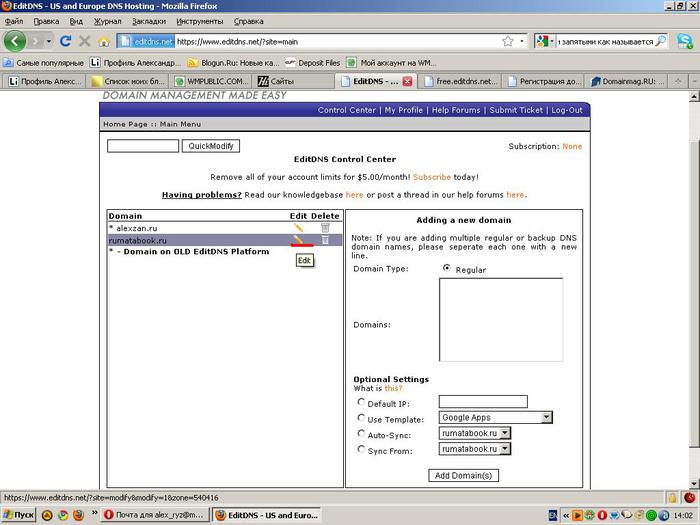Viewport: 700px width, 525px height.
Task: Reload the page with the refresh icon
Action: click(x=66, y=42)
